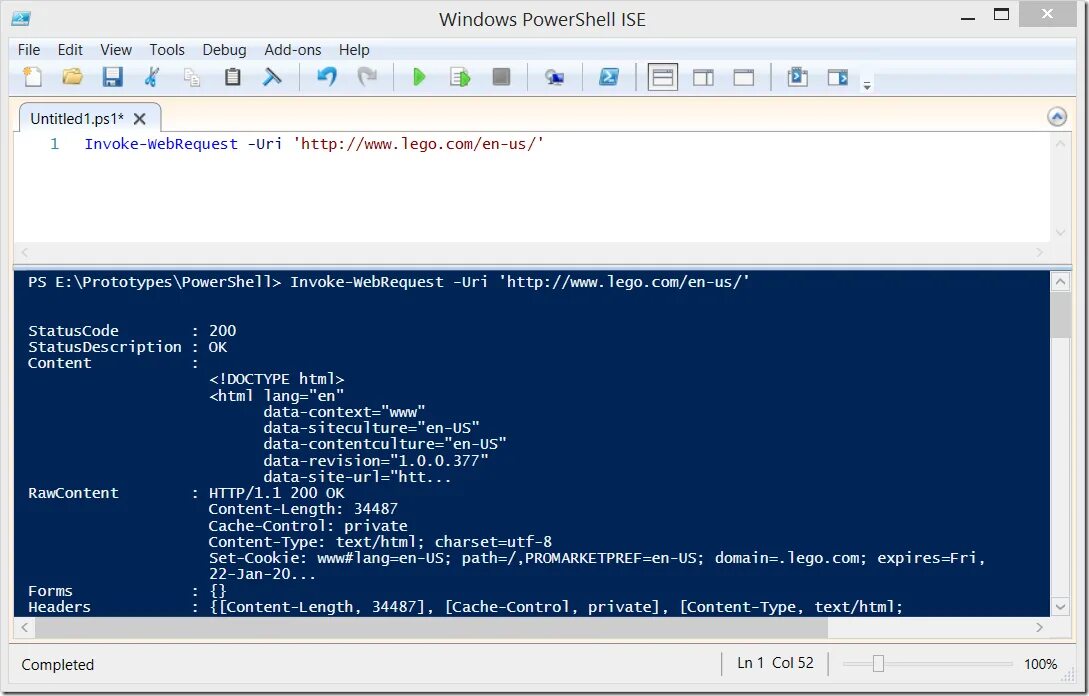Show script pane maximized layout
This screenshot has height=696, width=1089.
click(744, 77)
